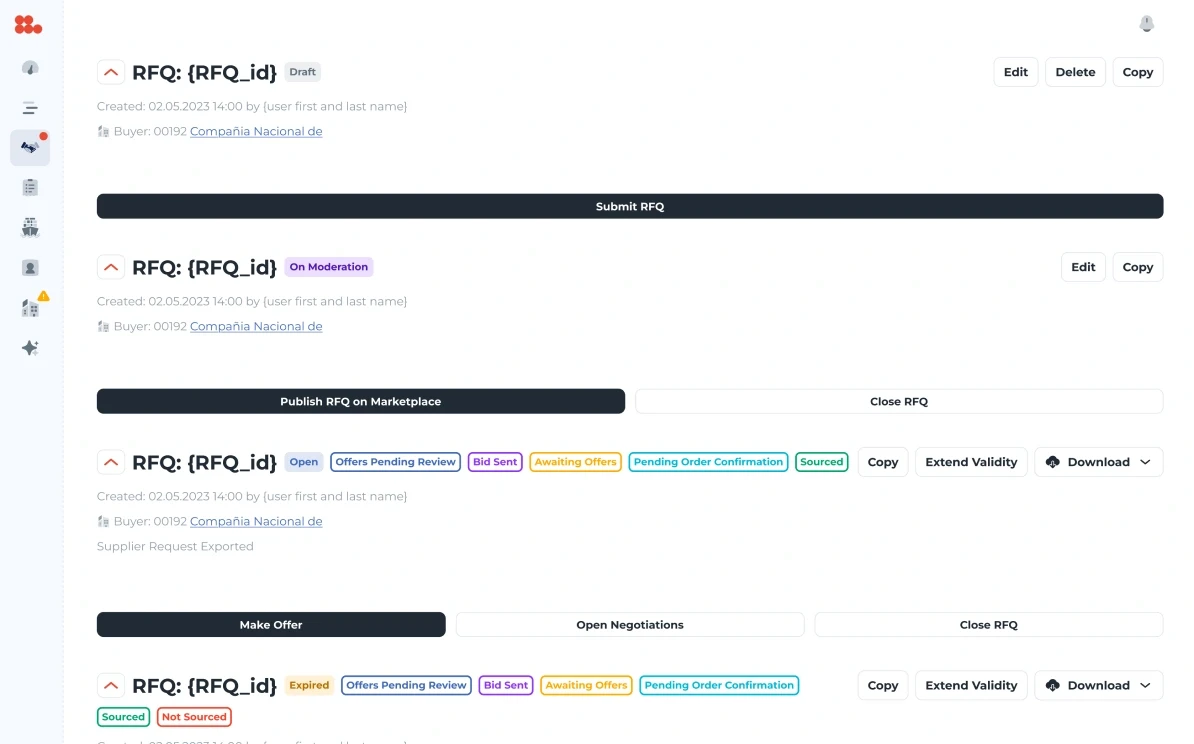Open notifications bell icon
Image resolution: width=1194 pixels, height=744 pixels.
coord(1146,24)
